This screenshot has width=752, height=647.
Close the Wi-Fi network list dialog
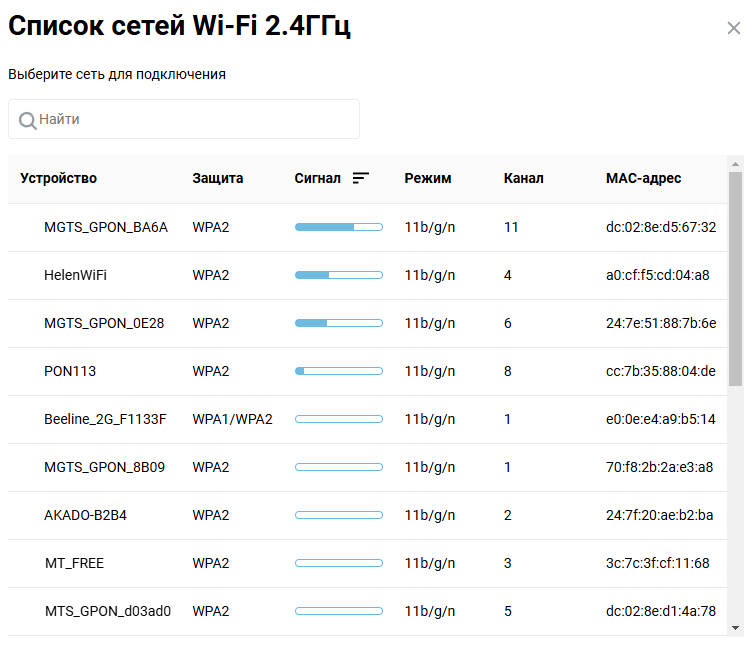[734, 28]
